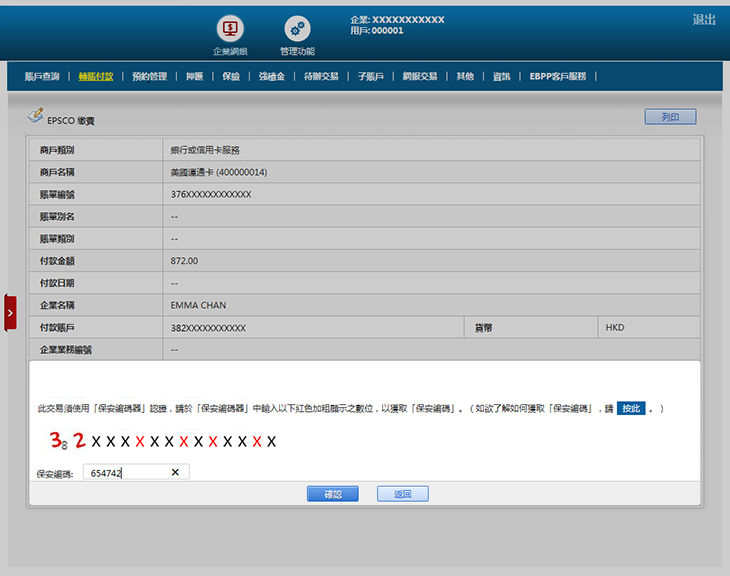Image resolution: width=730 pixels, height=576 pixels.
Task: Click the 列印 print button
Action: point(670,117)
